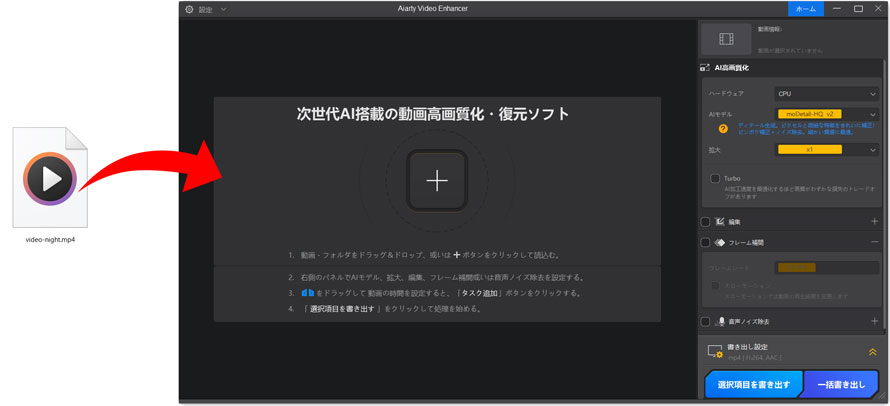
Task: Open the フレームレート dropdown field
Action: pos(826,267)
